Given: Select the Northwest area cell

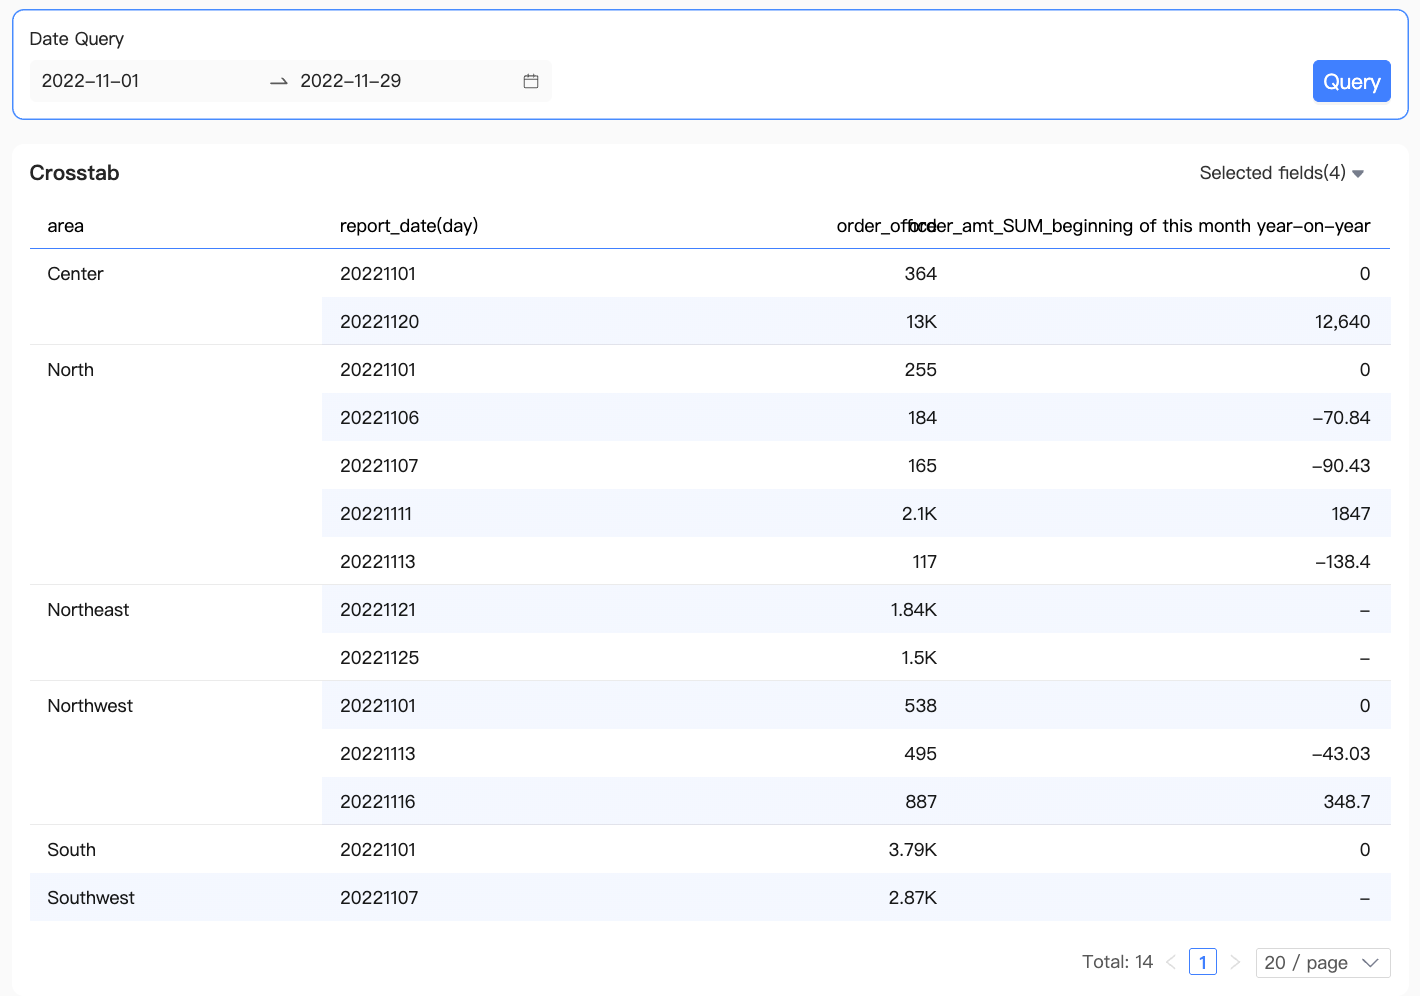Looking at the screenshot, I should pyautogui.click(x=91, y=706).
